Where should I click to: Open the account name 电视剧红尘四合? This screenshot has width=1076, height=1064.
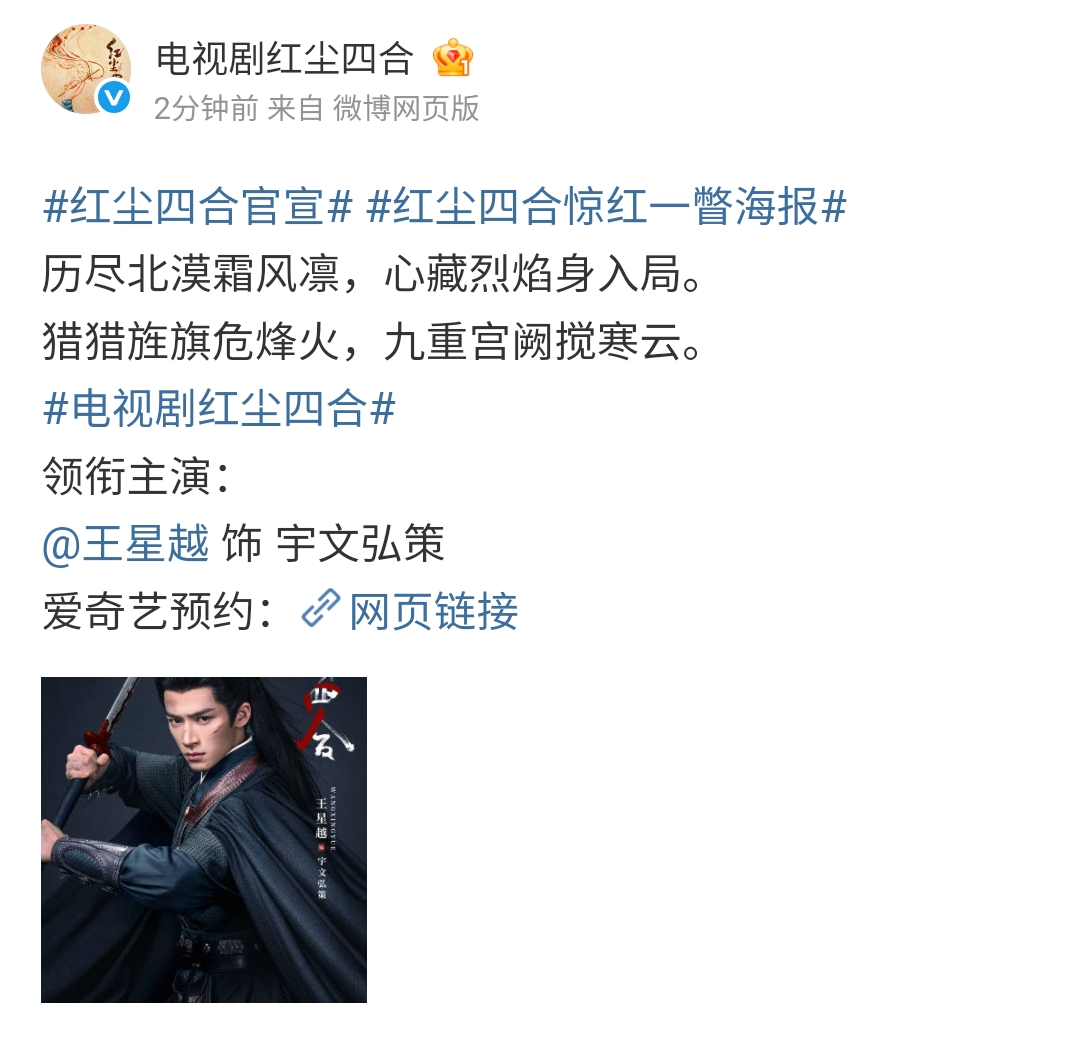point(285,58)
